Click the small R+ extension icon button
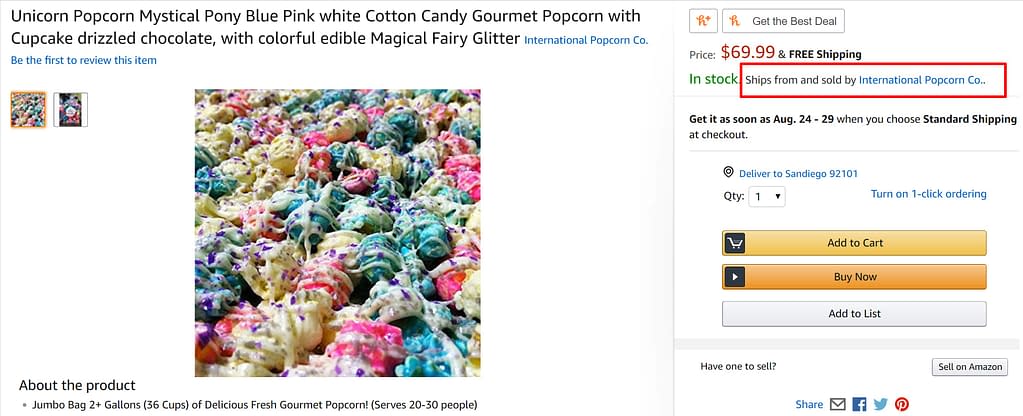This screenshot has height=416, width=1023. [x=703, y=20]
